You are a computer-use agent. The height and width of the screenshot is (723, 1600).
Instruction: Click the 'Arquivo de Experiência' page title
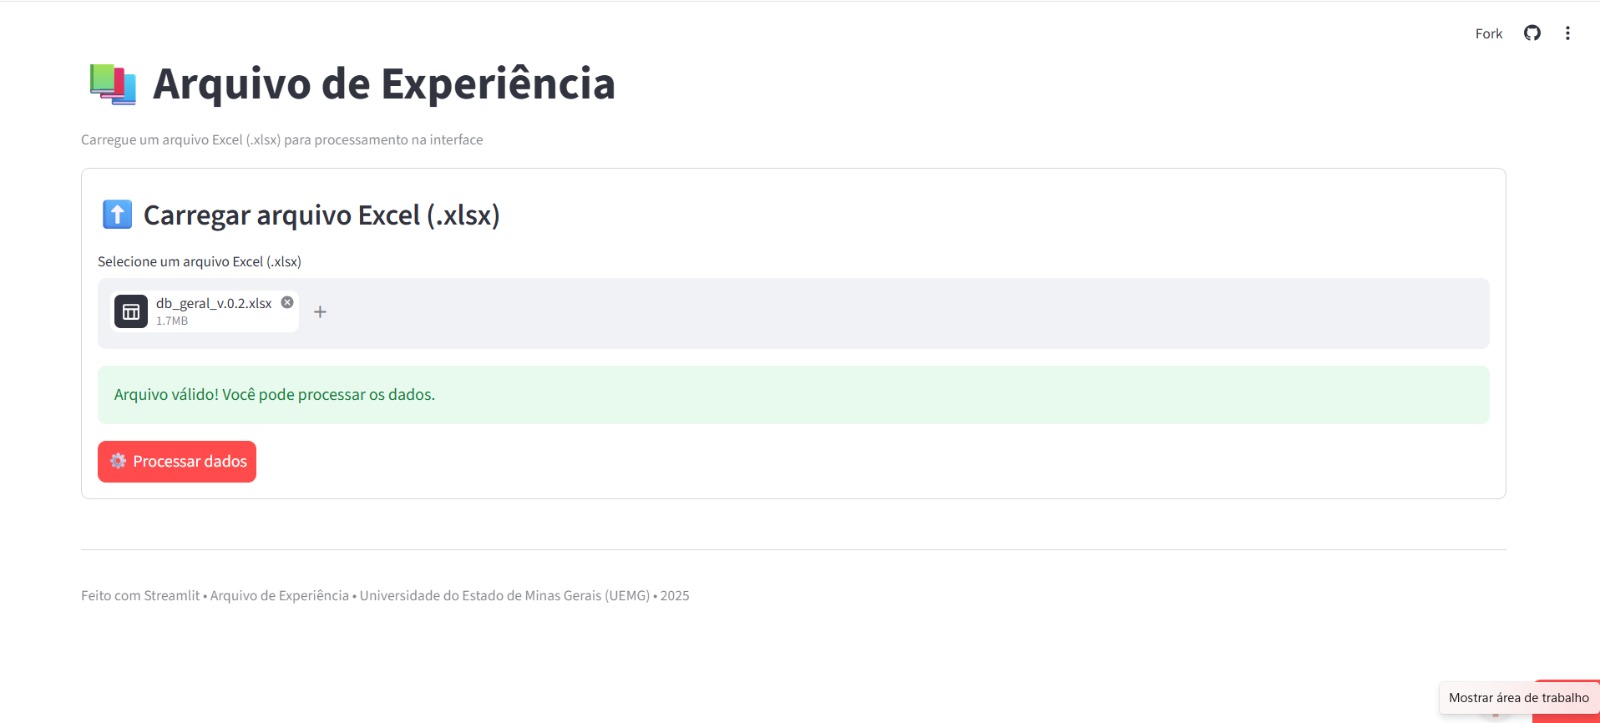click(x=383, y=84)
